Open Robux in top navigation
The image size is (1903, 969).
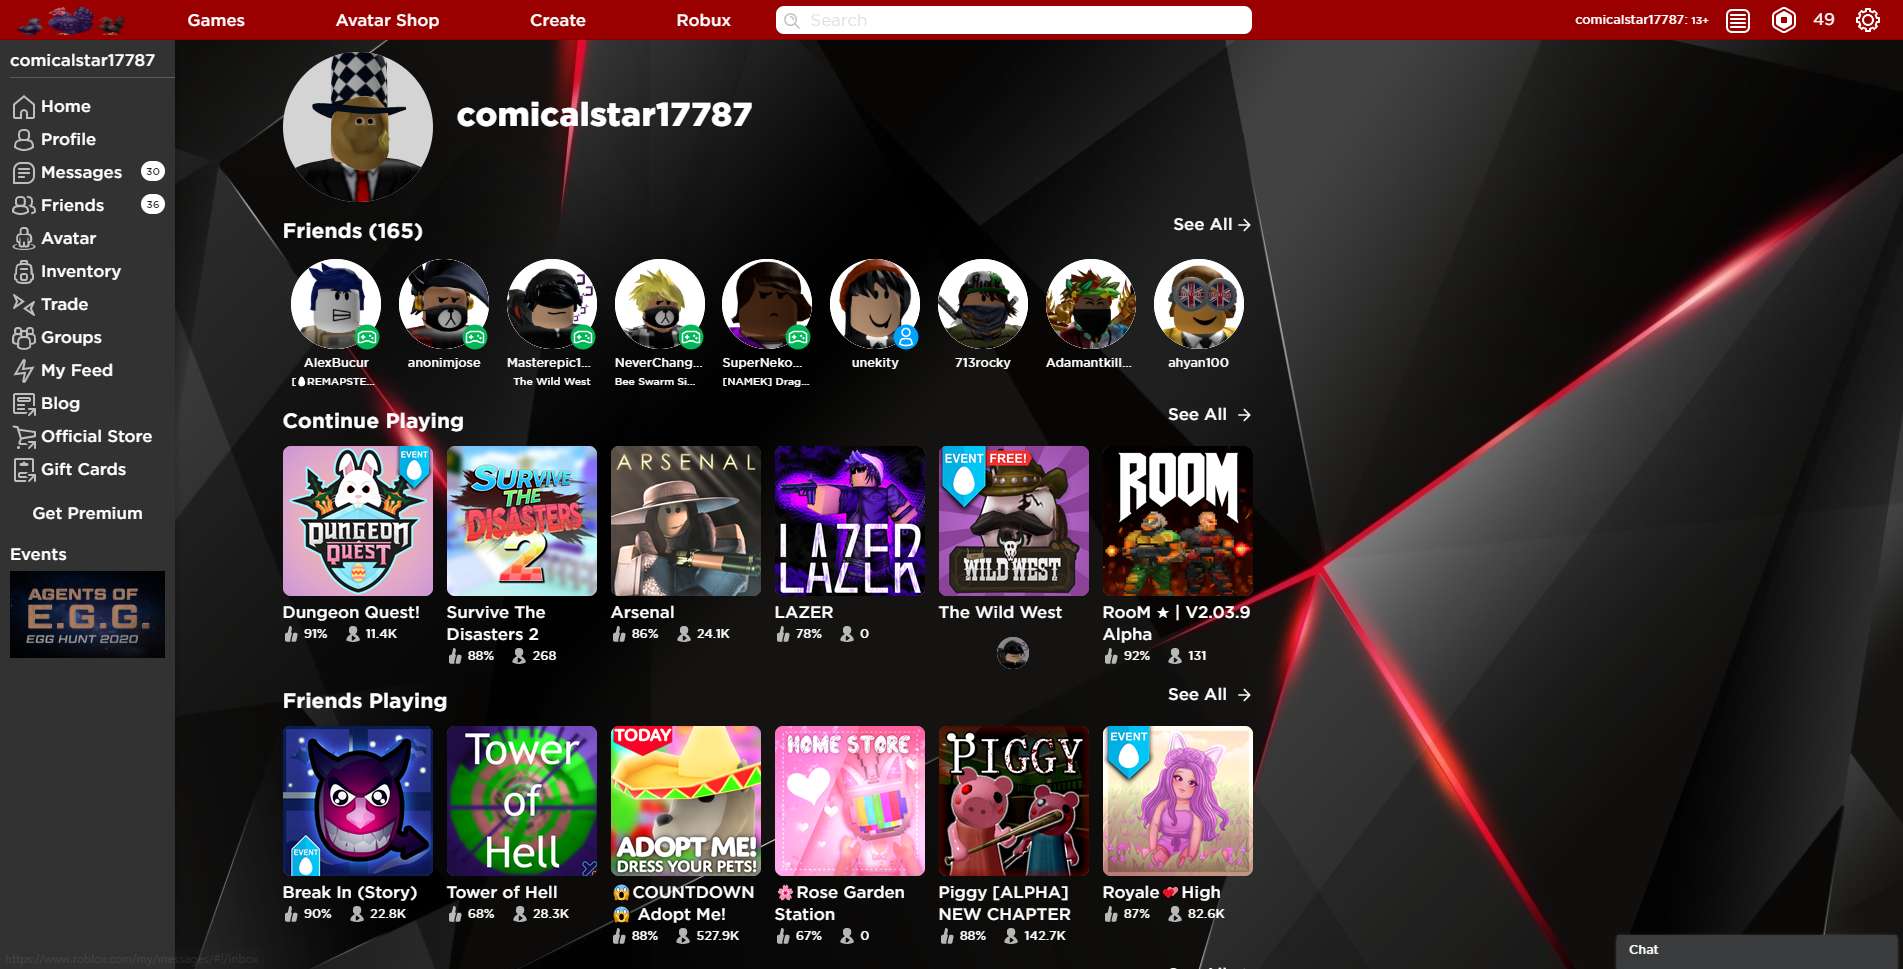click(x=703, y=20)
